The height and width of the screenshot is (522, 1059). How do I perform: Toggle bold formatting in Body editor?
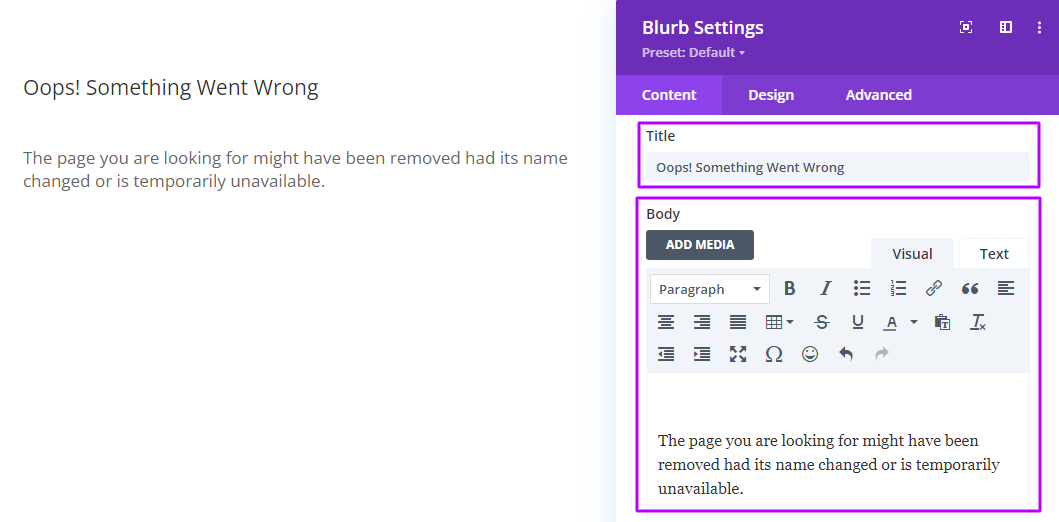(x=789, y=289)
